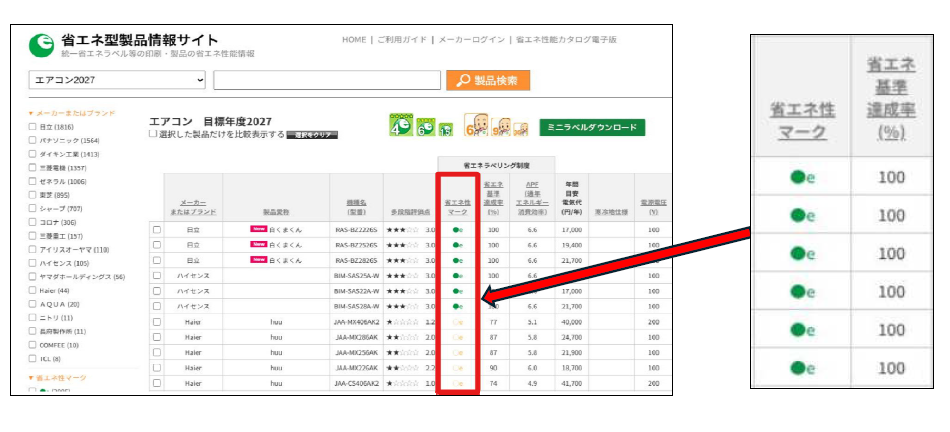Screen dimensions: 950x432
Task: Go to HOME in top navigation
Action: pos(354,40)
